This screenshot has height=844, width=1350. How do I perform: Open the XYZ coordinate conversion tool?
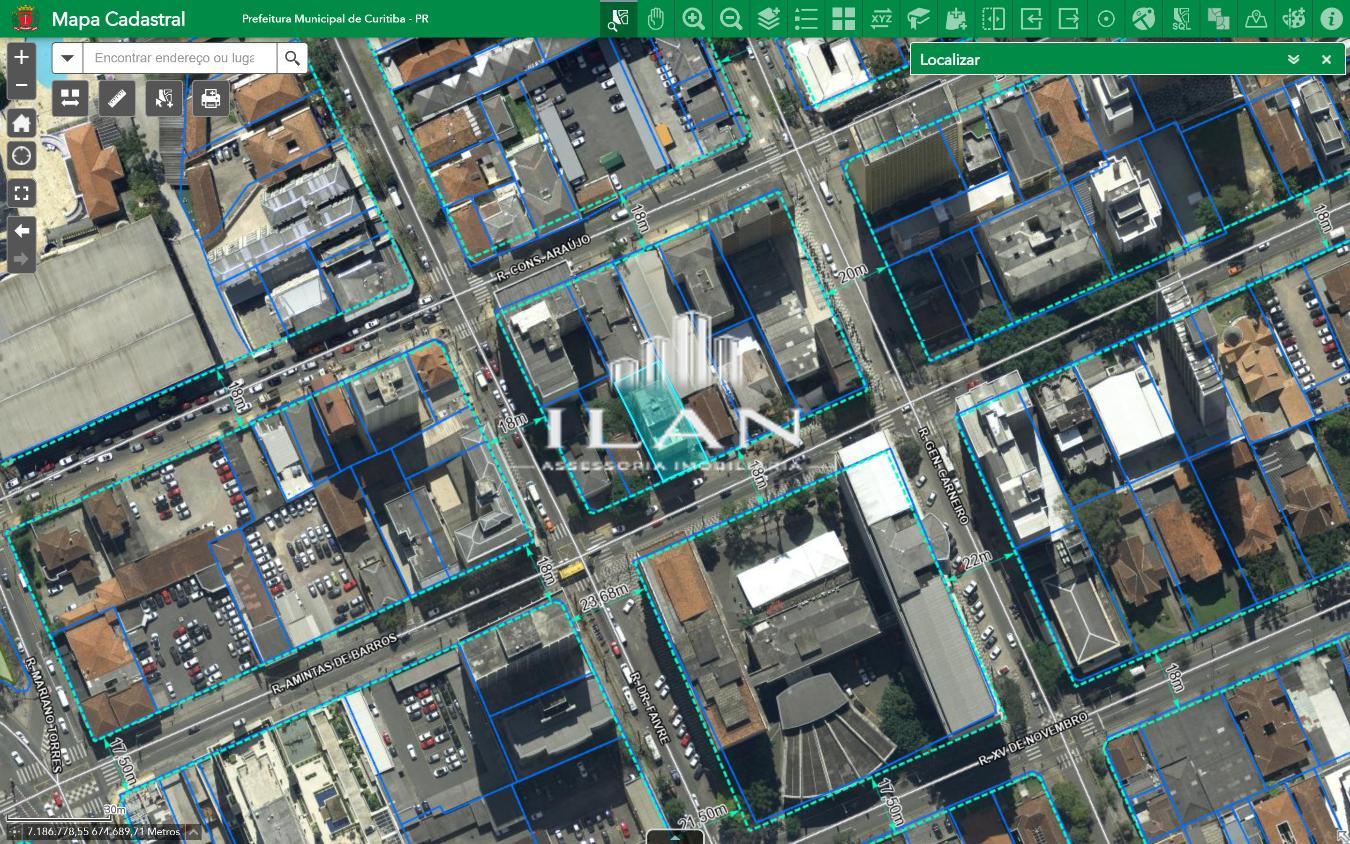[x=881, y=19]
